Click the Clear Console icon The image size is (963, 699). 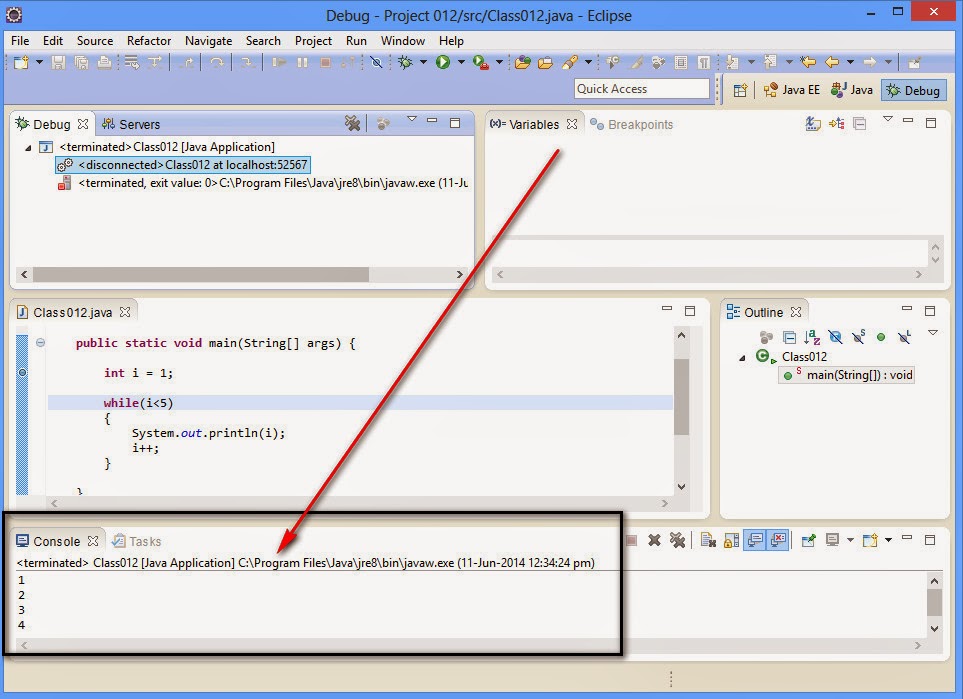[706, 541]
